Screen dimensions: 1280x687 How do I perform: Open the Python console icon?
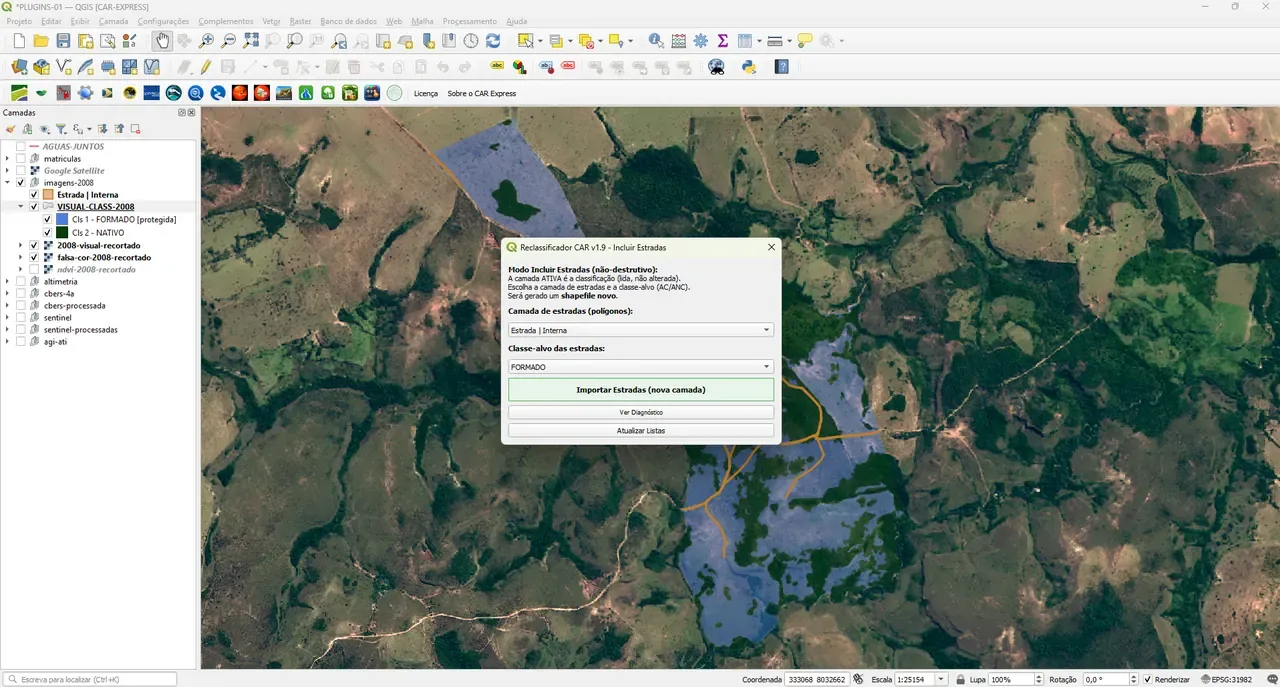(x=748, y=67)
